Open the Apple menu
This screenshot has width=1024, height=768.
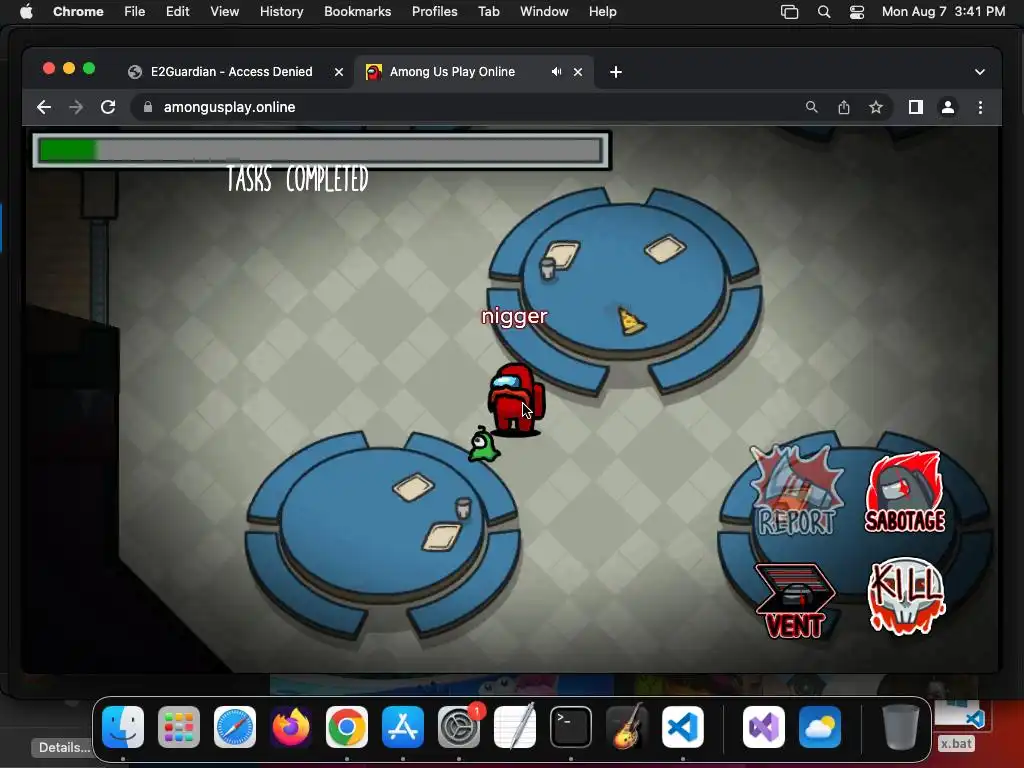coord(26,12)
